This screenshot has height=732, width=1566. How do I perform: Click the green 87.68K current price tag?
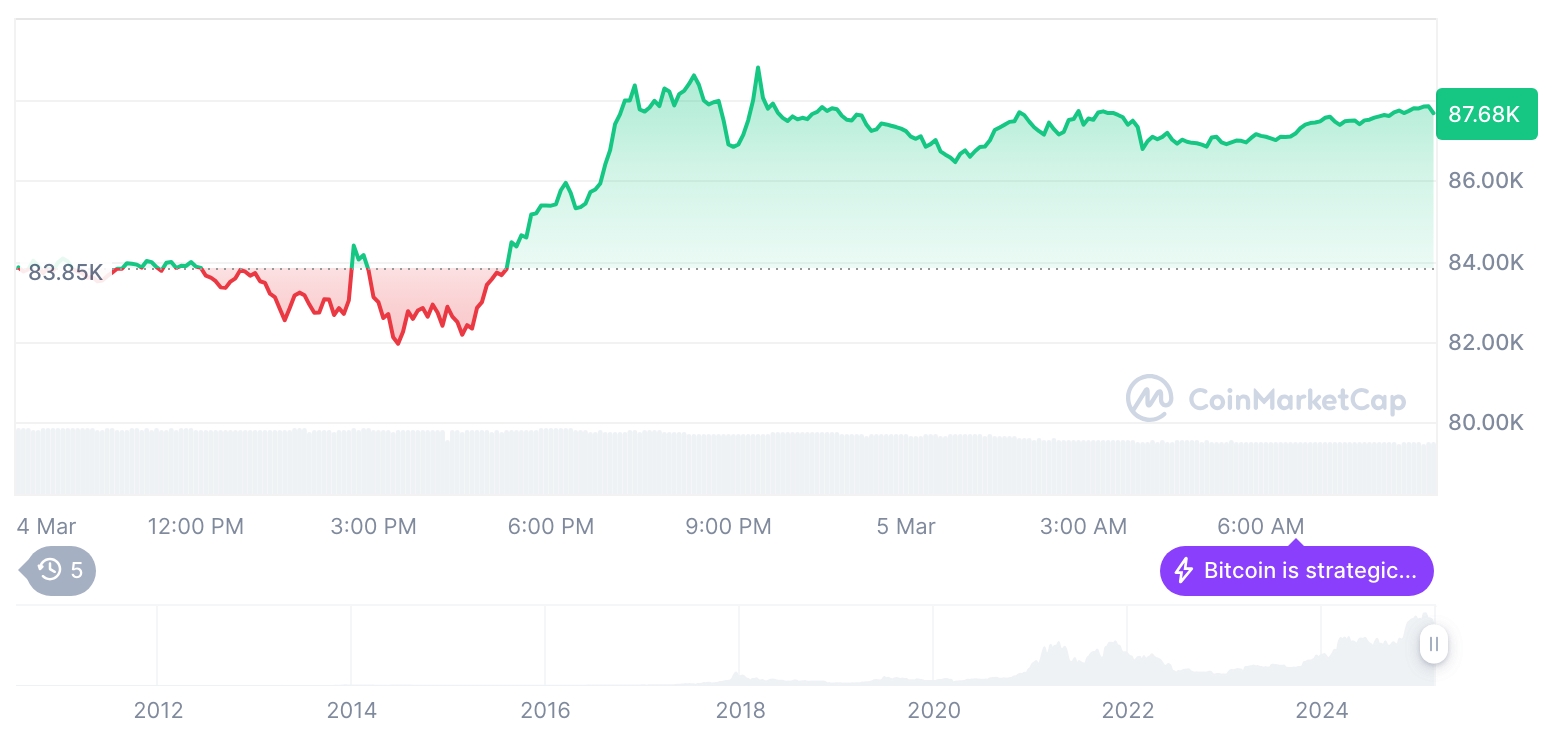pos(1485,114)
